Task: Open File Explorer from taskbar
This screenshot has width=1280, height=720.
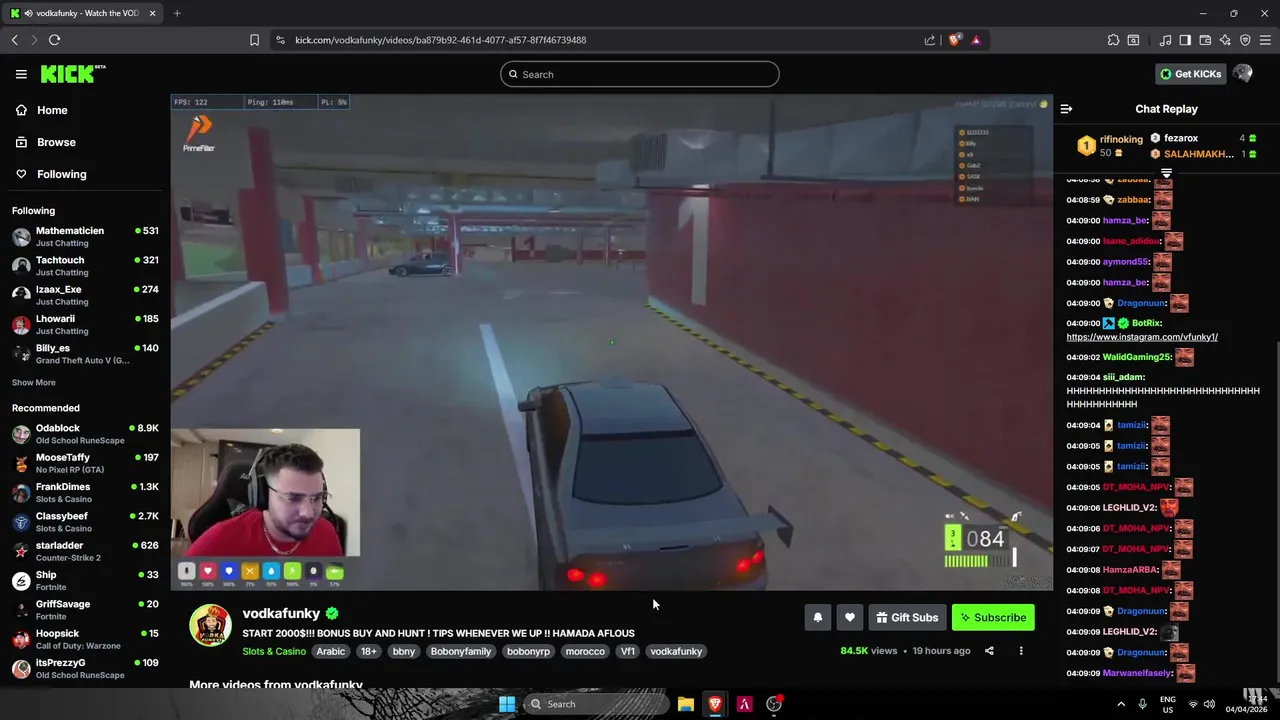Action: (x=686, y=704)
